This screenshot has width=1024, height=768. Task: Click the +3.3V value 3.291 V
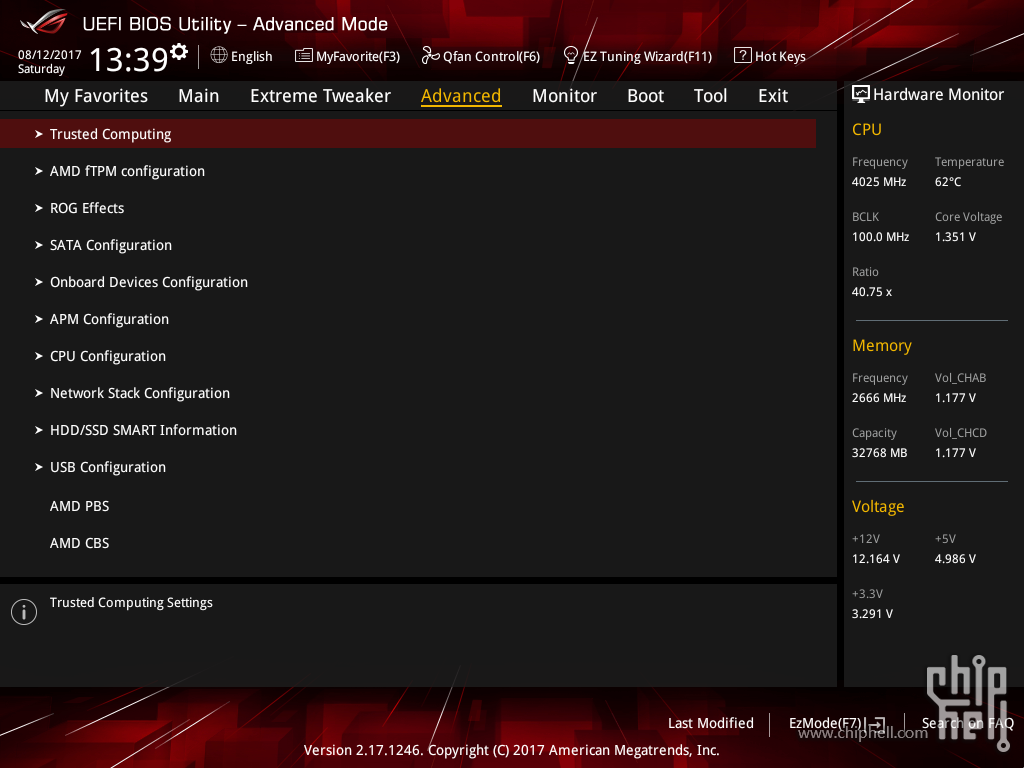872,614
